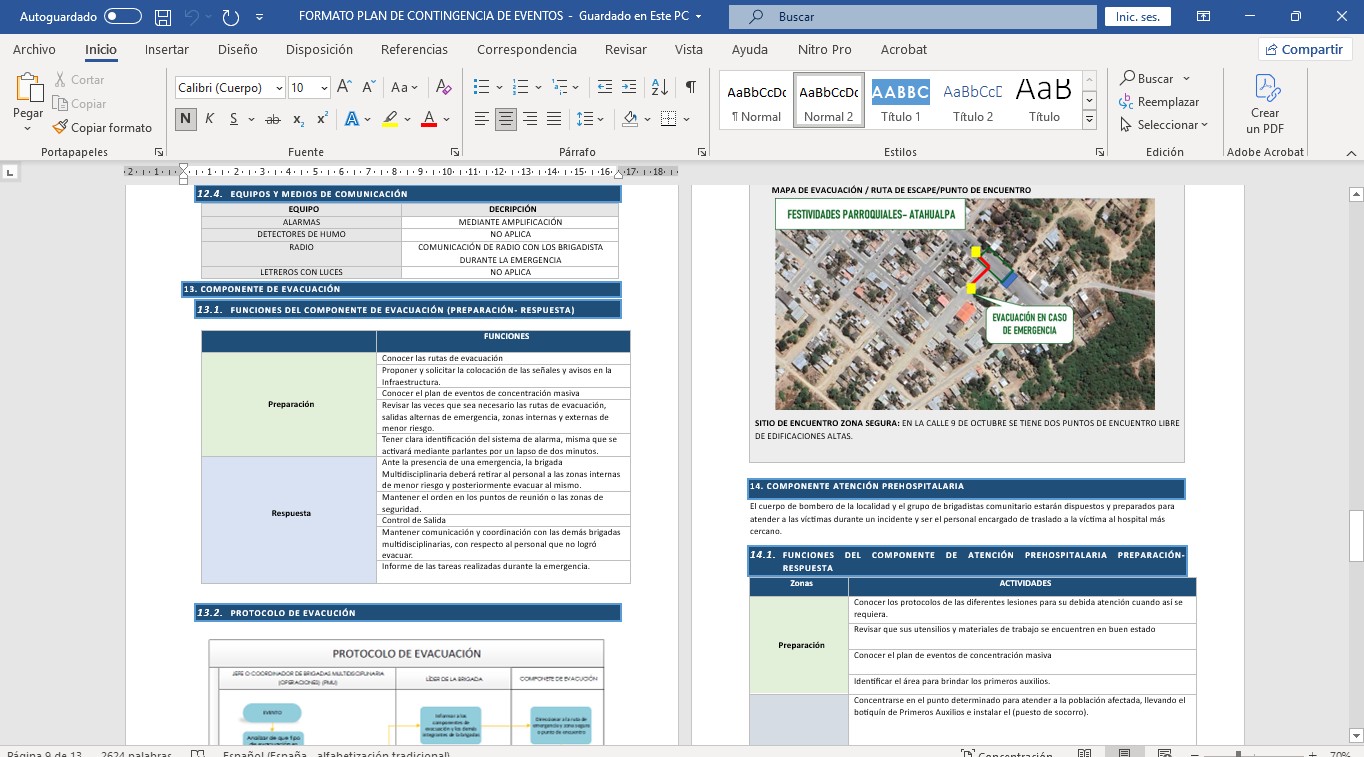The image size is (1364, 757).
Task: Toggle Italic formatting button
Action: [210, 119]
